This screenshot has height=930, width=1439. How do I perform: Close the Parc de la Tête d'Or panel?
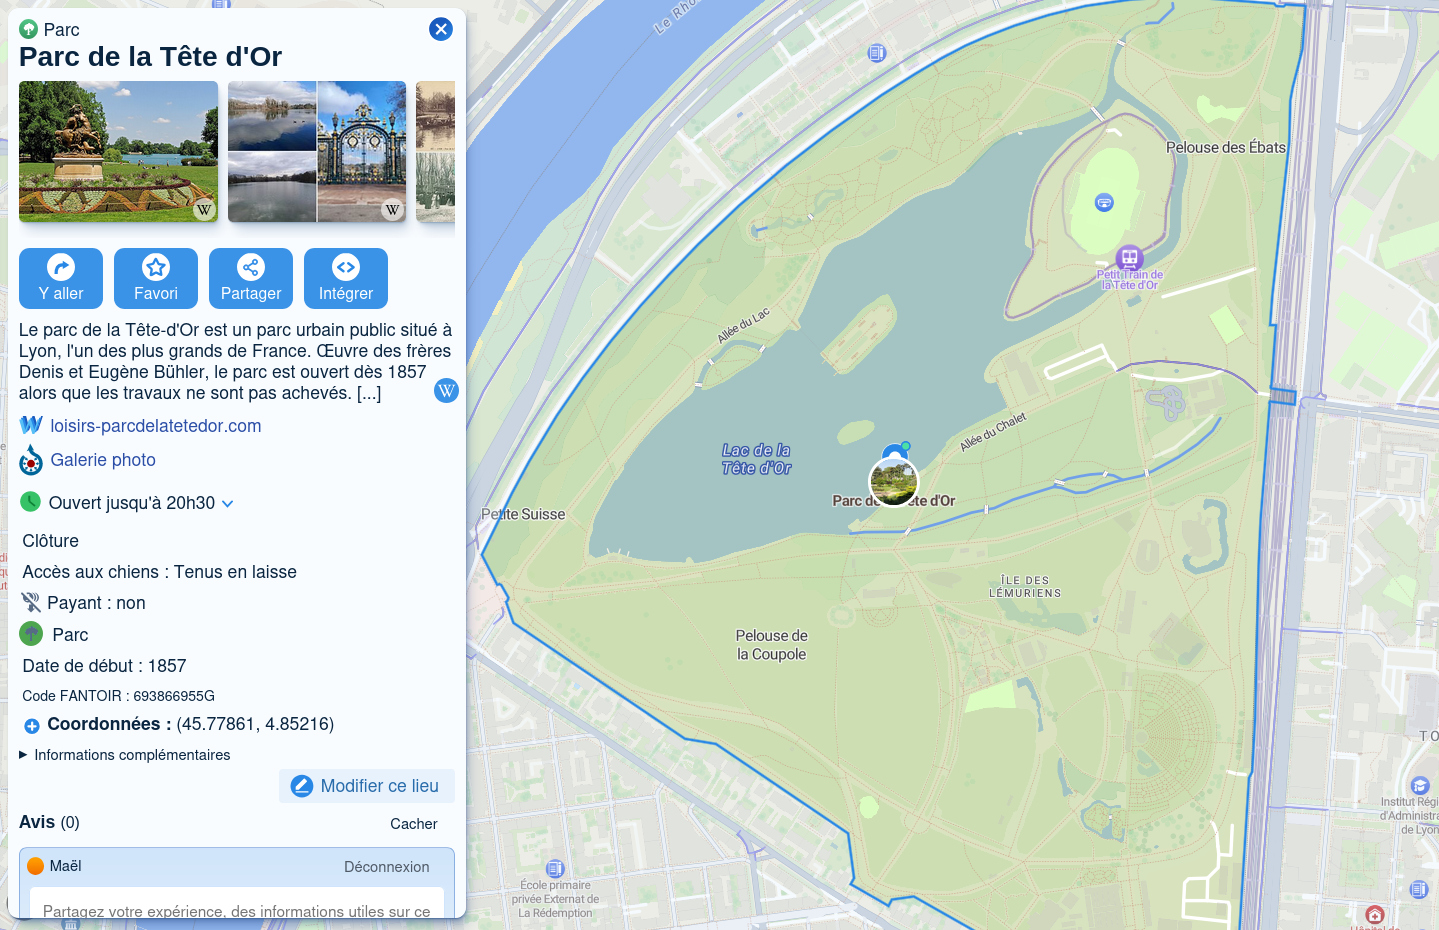[440, 29]
